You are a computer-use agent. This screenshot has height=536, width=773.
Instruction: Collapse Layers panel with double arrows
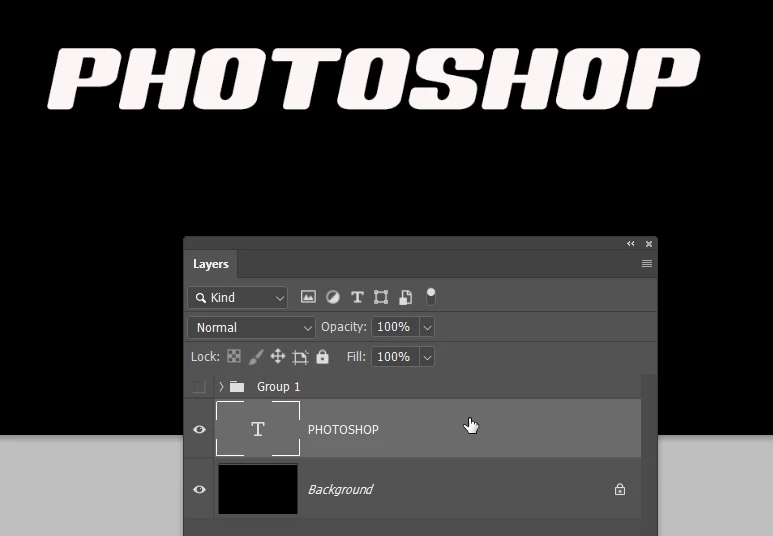631,244
